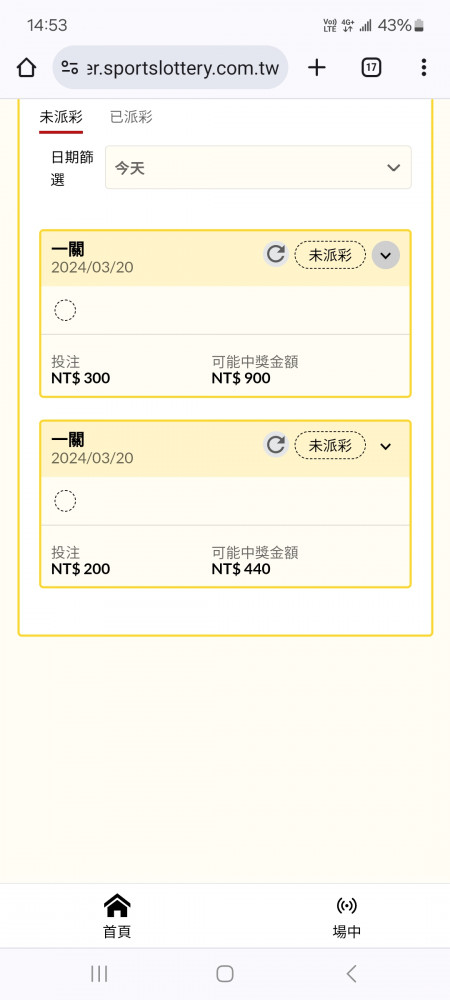Switch to the 未派彩 tab
The image size is (450, 1000).
point(61,117)
